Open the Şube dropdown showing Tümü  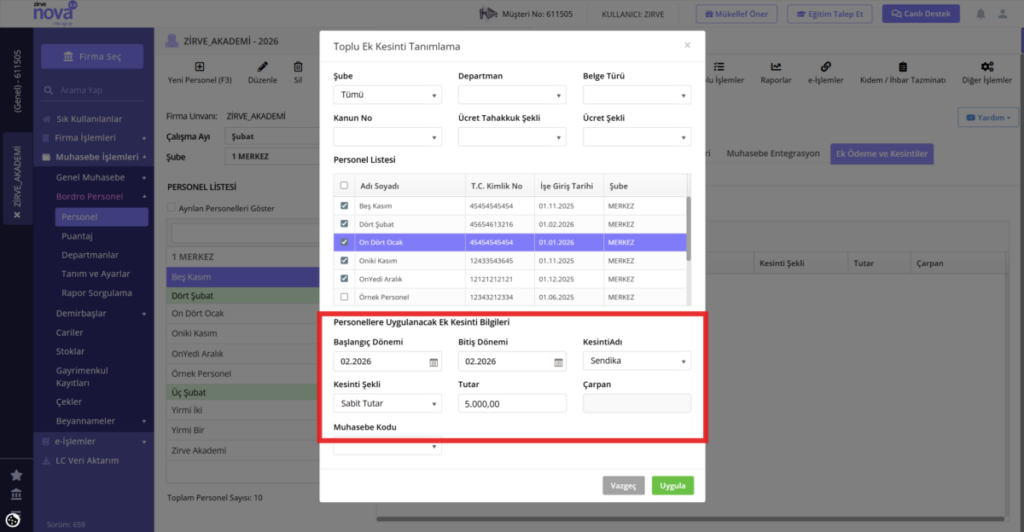coord(387,95)
